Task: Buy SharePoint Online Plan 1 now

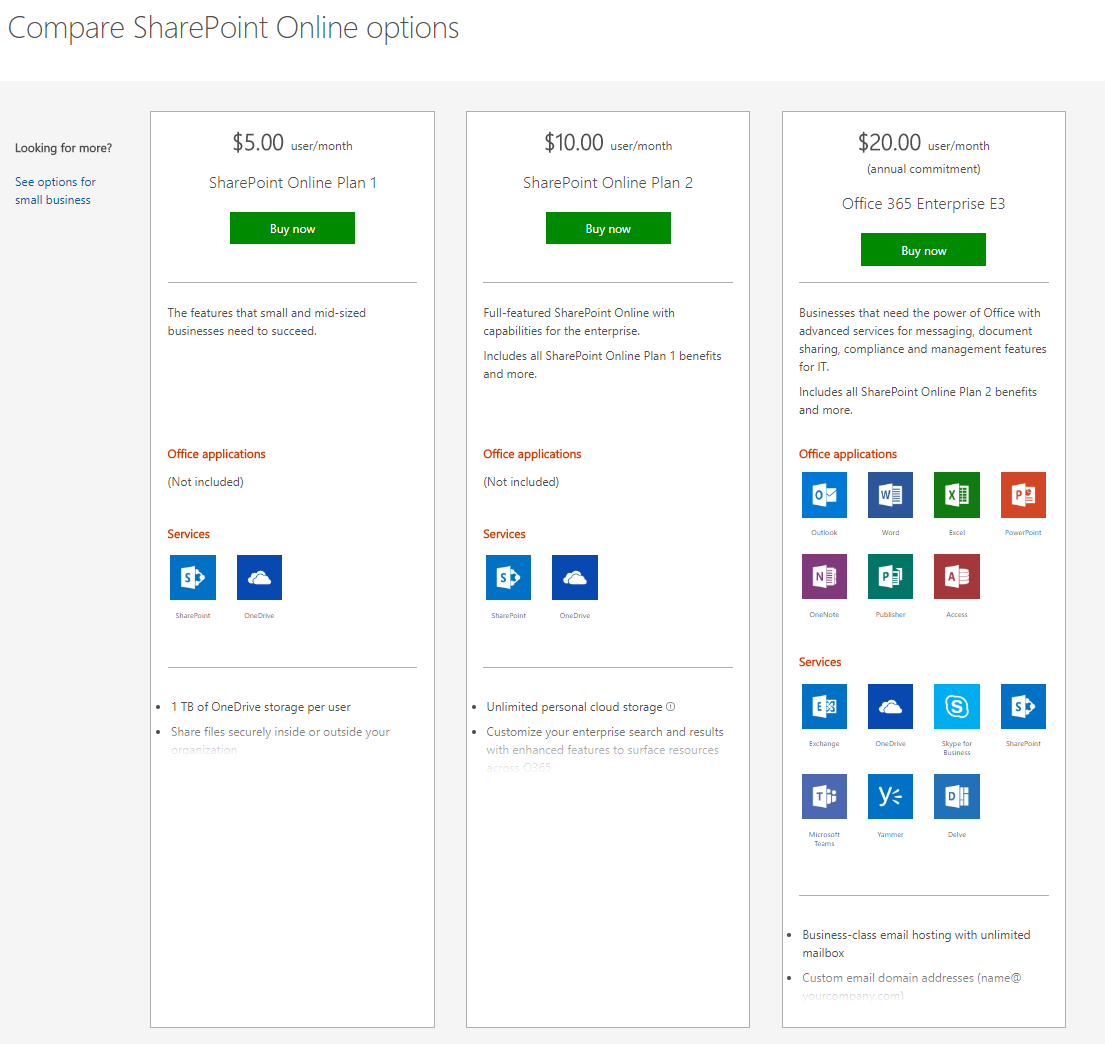Action: point(292,228)
